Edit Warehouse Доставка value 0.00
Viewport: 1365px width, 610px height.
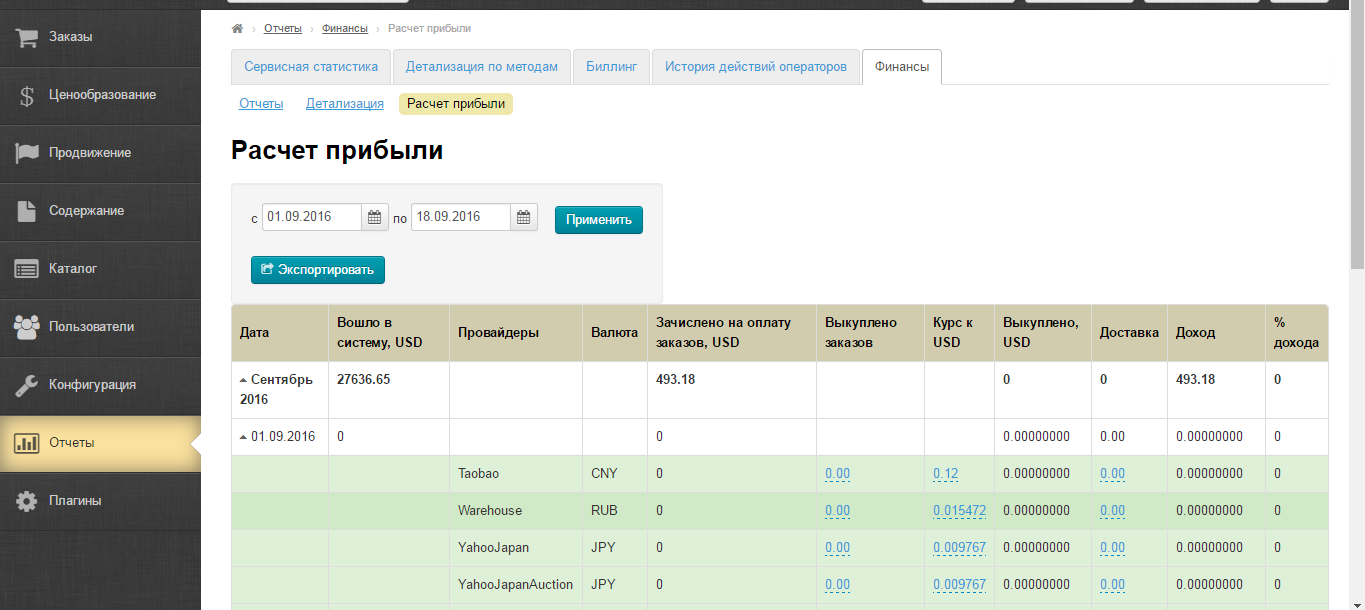pos(1112,511)
